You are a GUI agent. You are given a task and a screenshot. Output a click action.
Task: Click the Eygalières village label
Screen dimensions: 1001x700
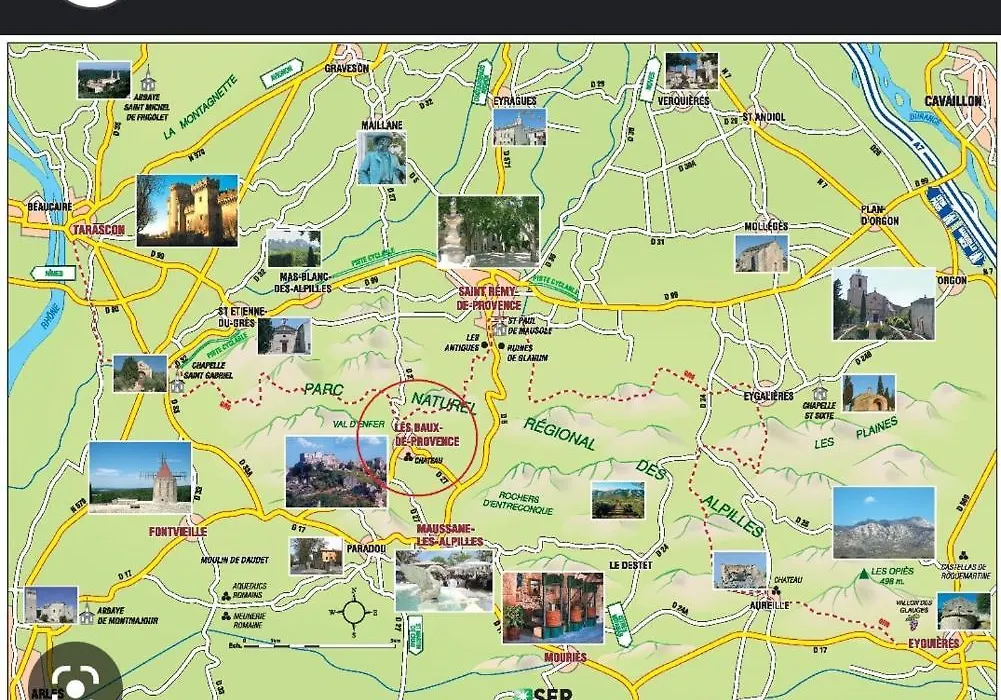[x=769, y=396]
